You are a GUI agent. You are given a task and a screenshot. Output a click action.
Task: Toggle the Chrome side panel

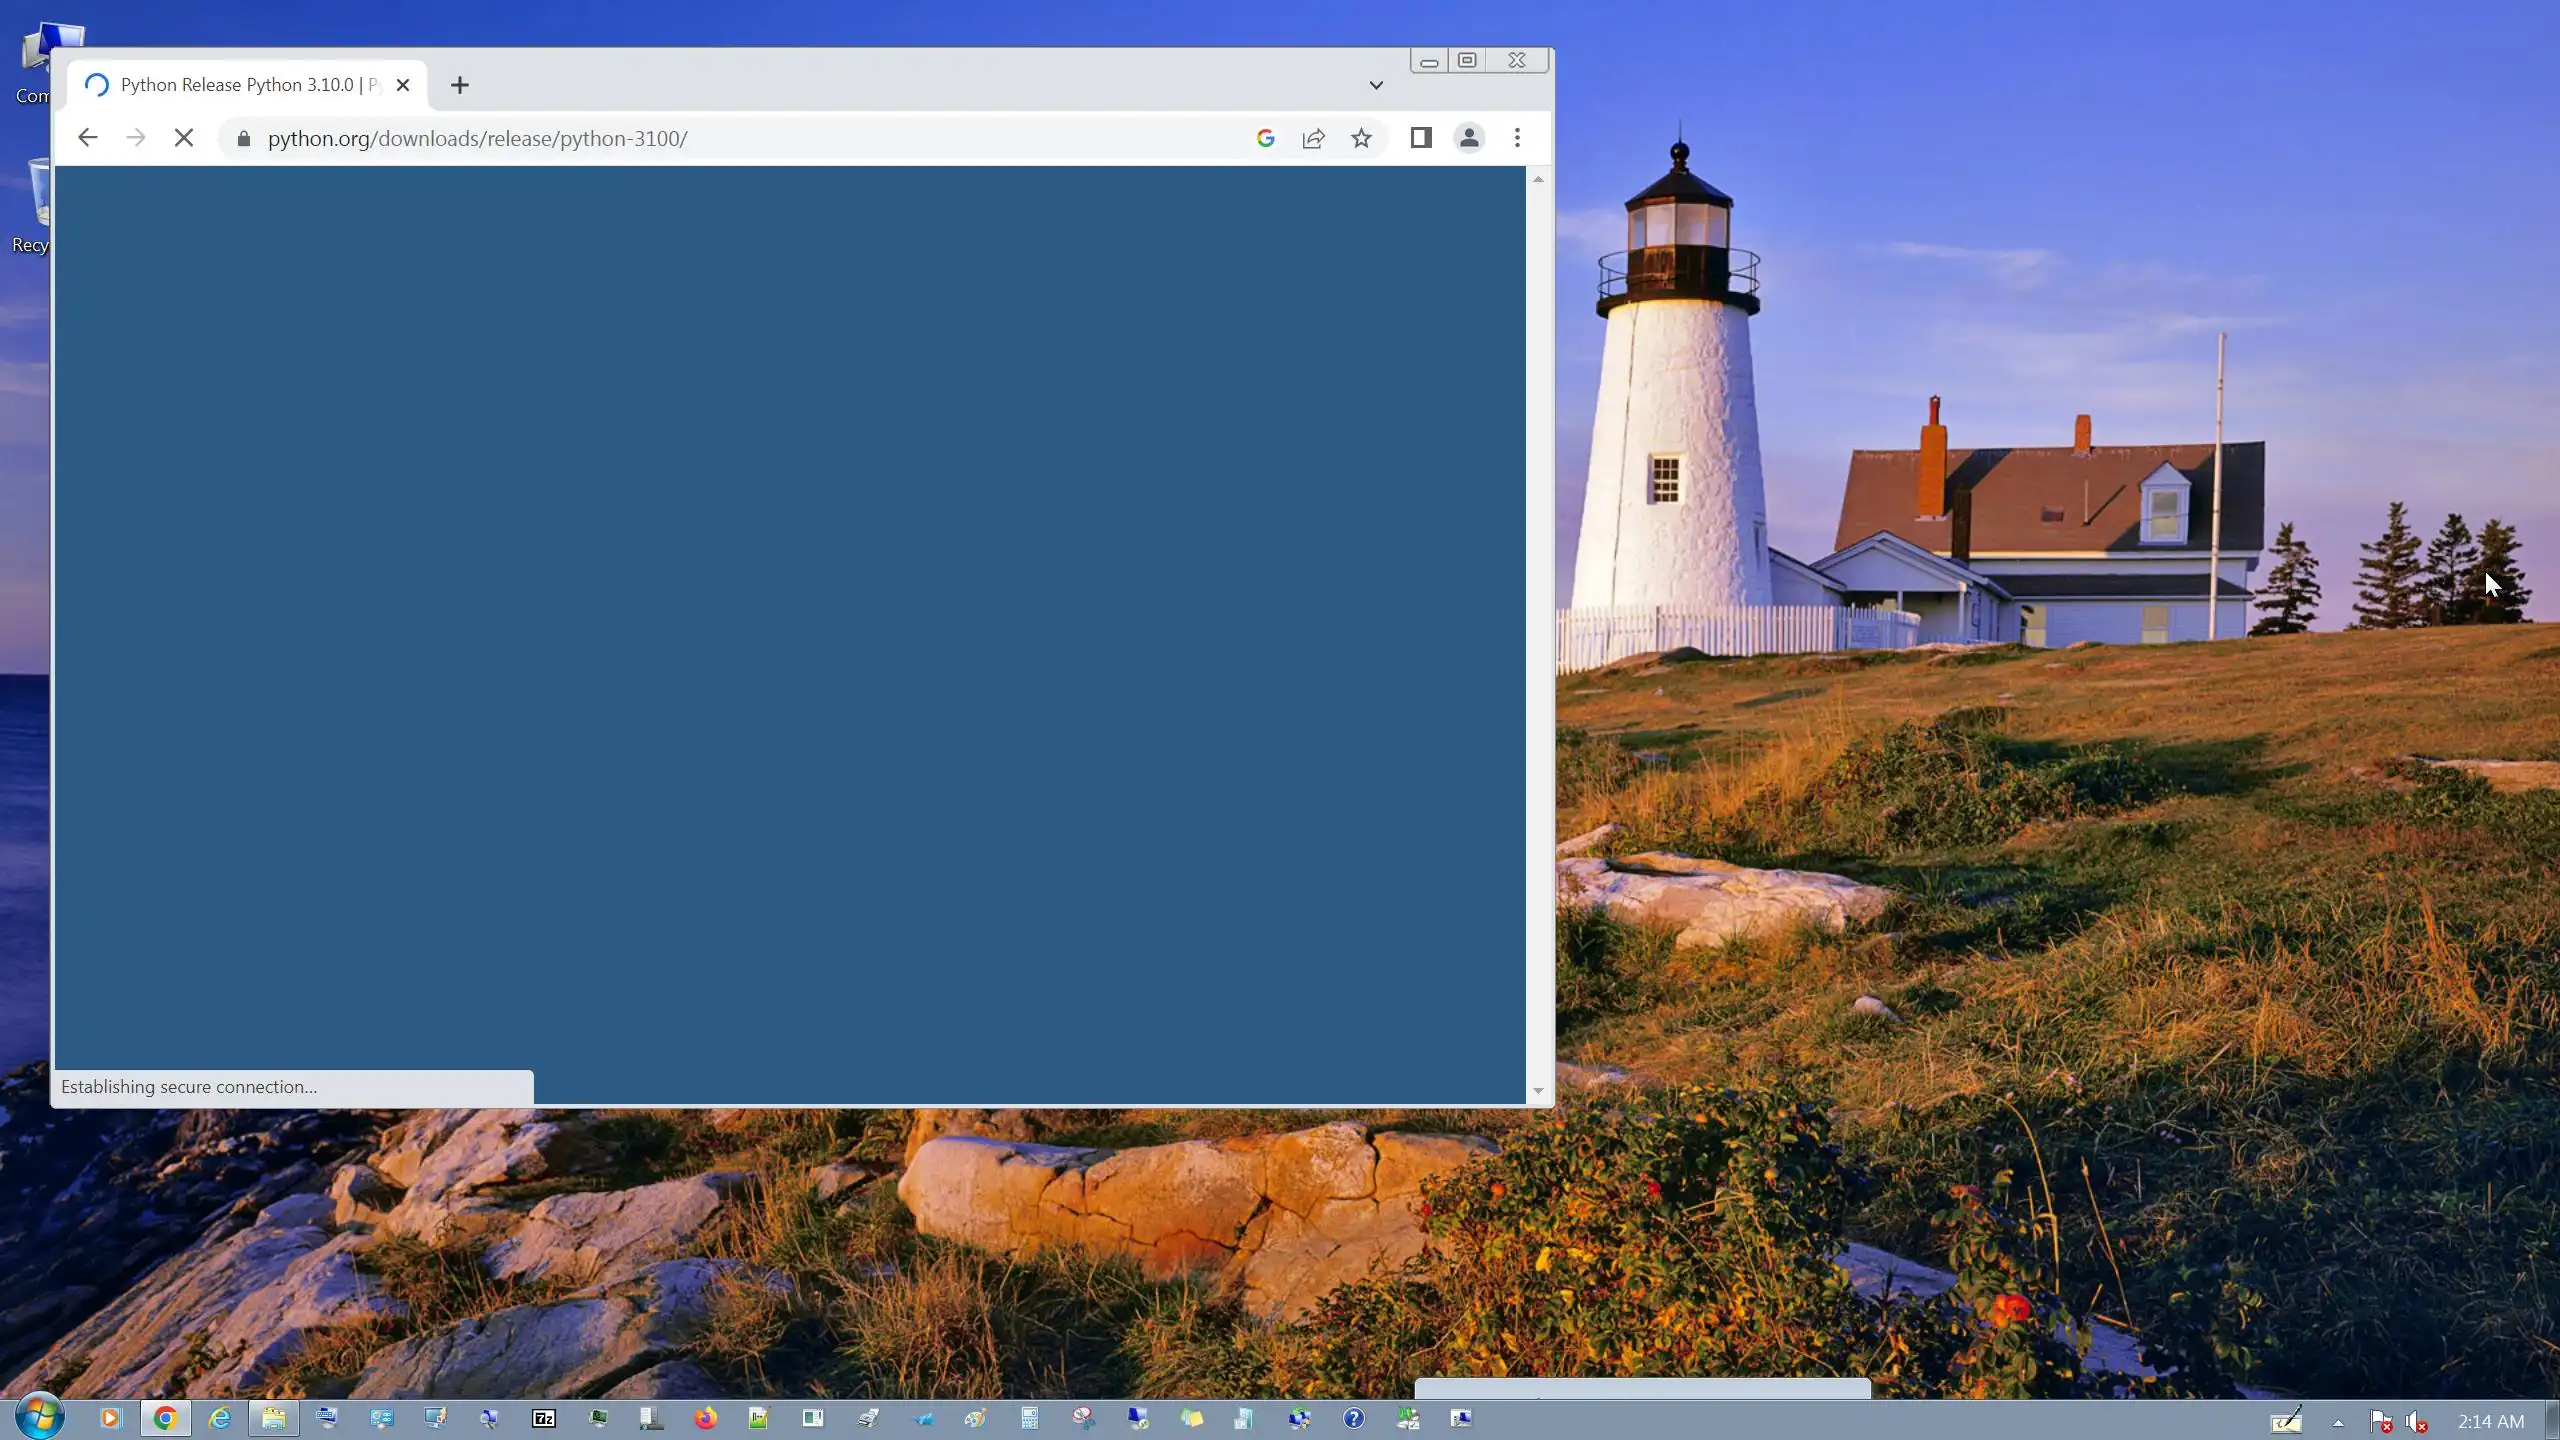tap(1421, 138)
